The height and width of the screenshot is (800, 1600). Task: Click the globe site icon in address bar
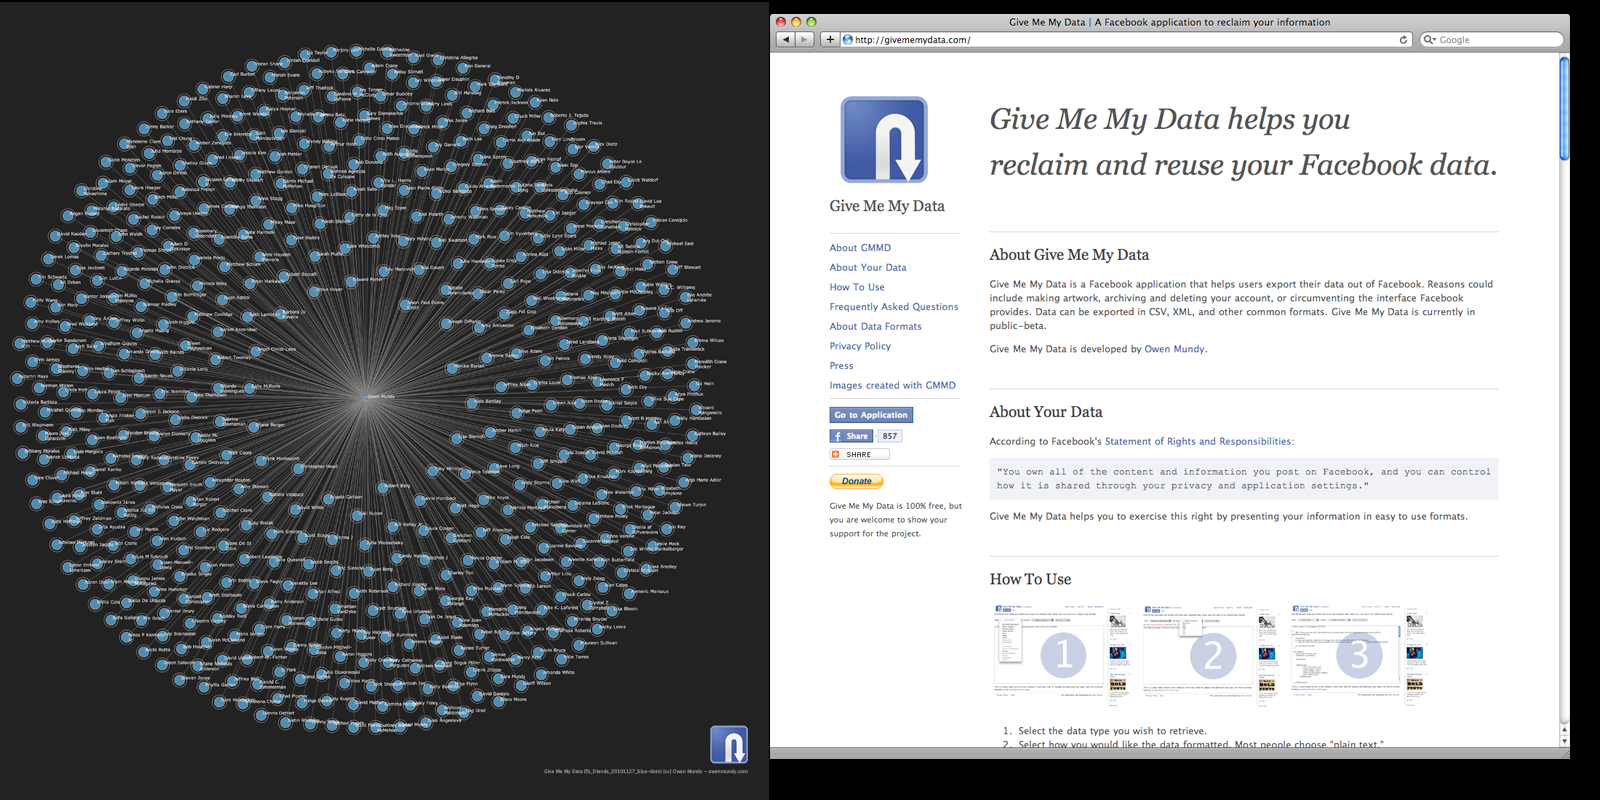click(x=848, y=40)
